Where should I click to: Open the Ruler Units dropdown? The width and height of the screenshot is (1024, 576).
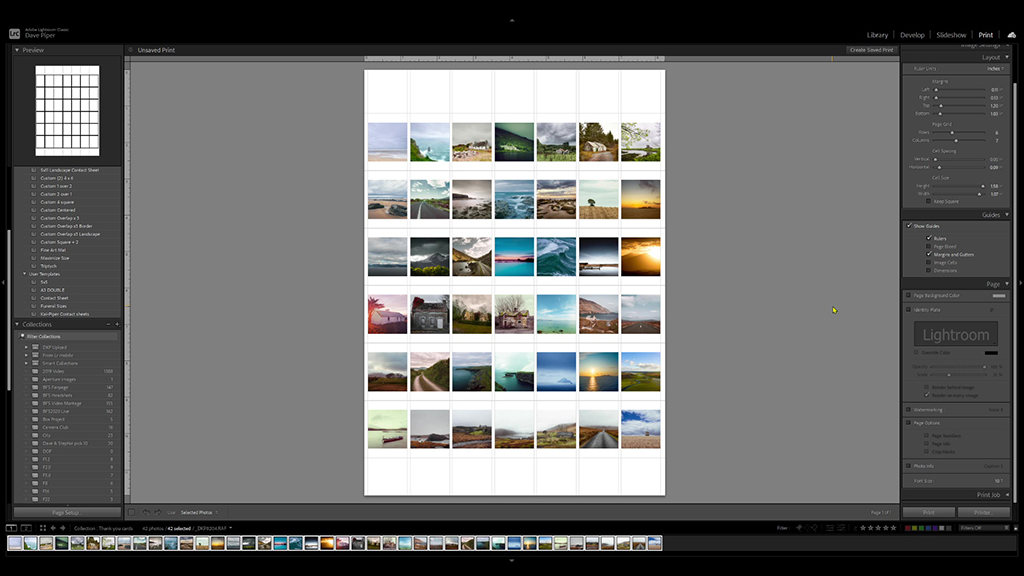996,69
